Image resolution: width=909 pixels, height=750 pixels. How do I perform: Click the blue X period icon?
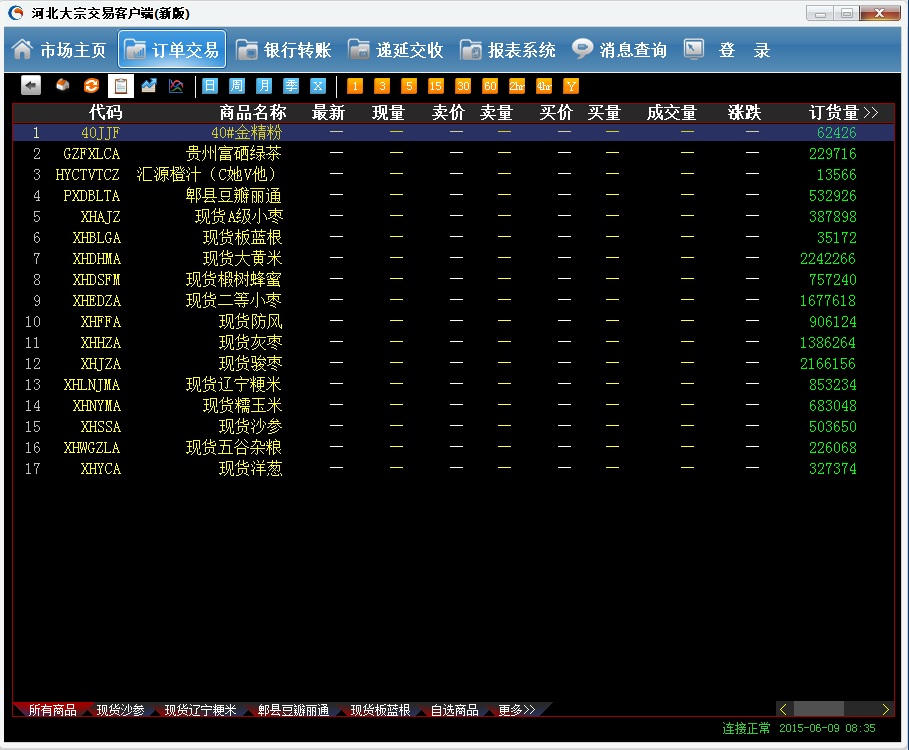(318, 86)
